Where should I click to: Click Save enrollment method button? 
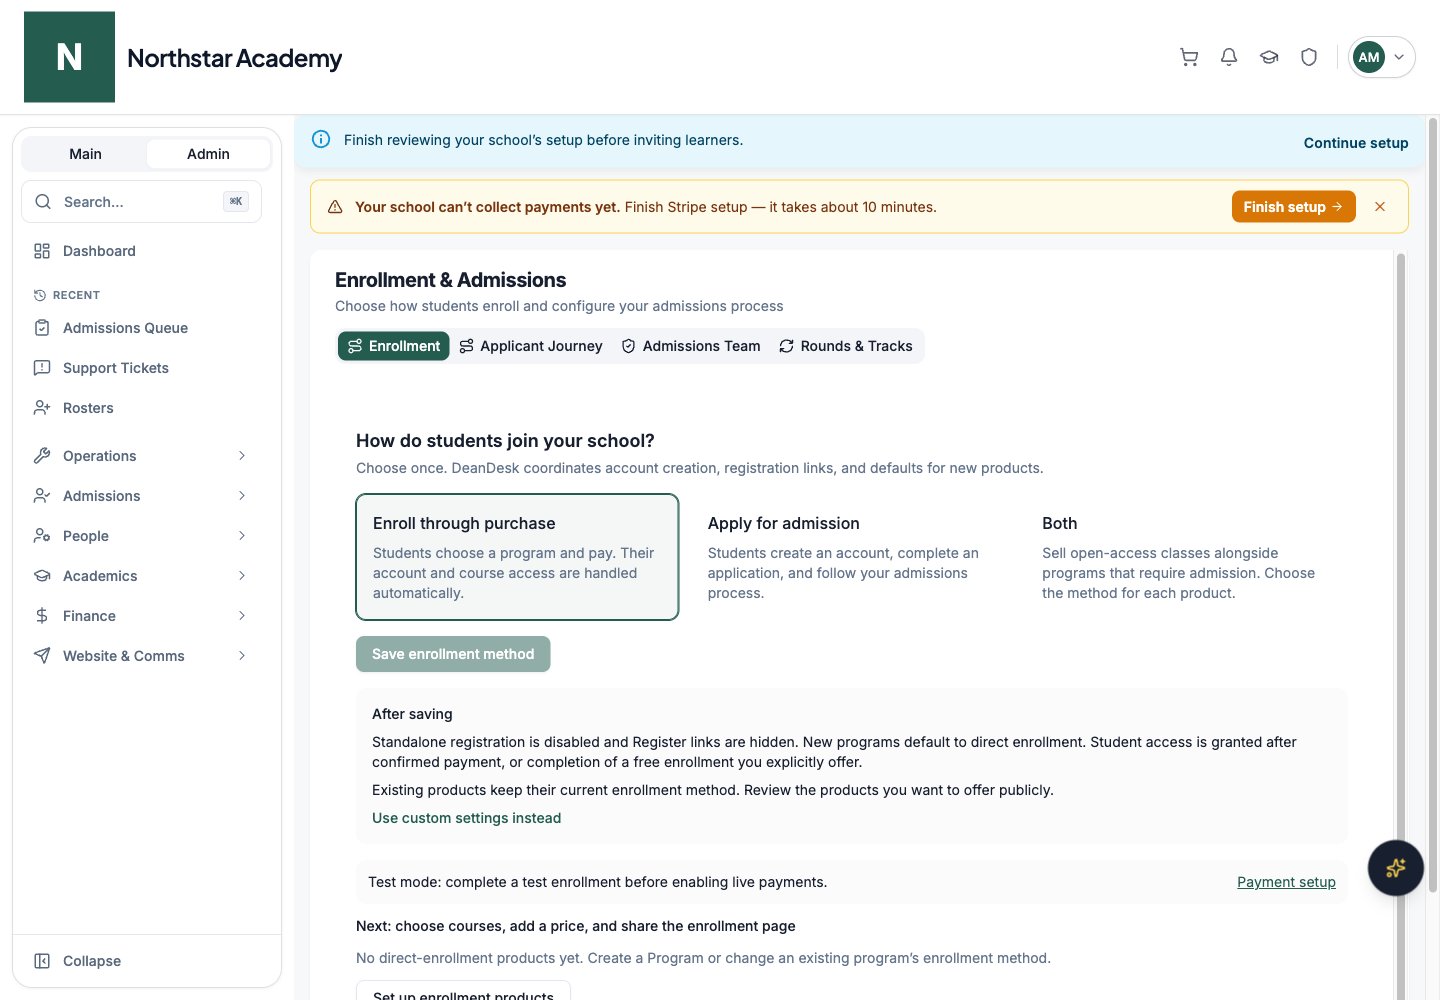point(453,654)
